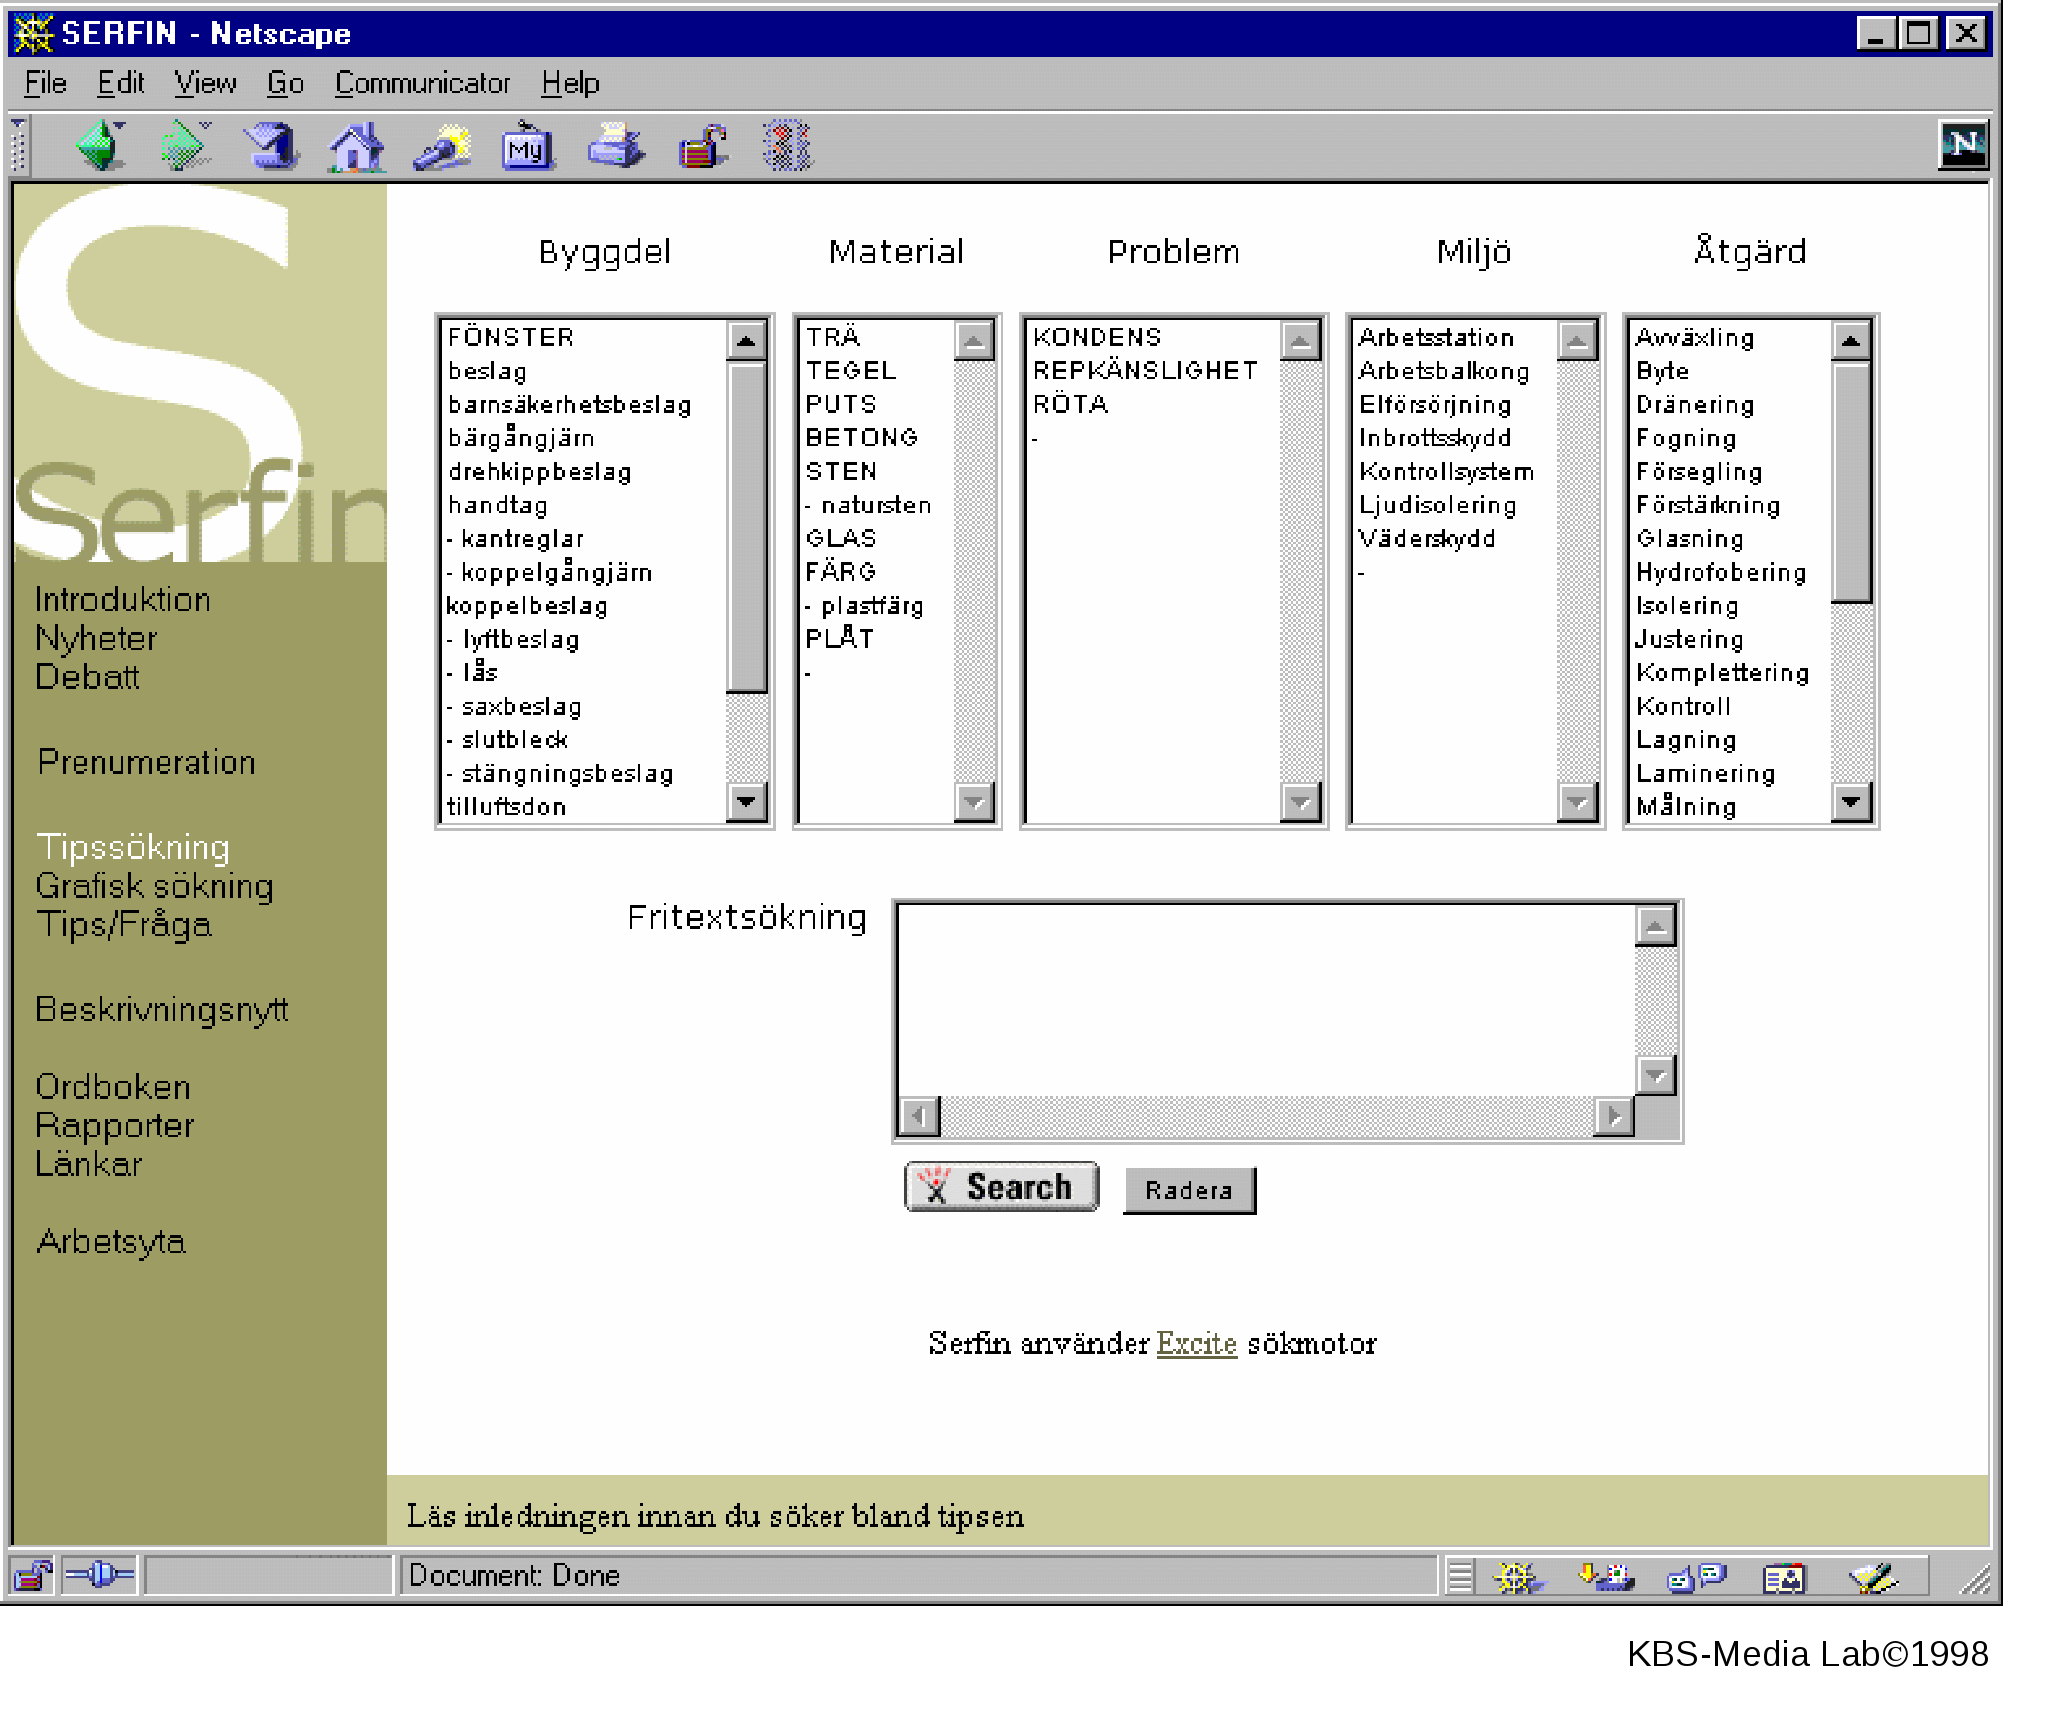This screenshot has width=2048, height=1712.
Task: Open Rapporter sidebar link
Action: [x=114, y=1126]
